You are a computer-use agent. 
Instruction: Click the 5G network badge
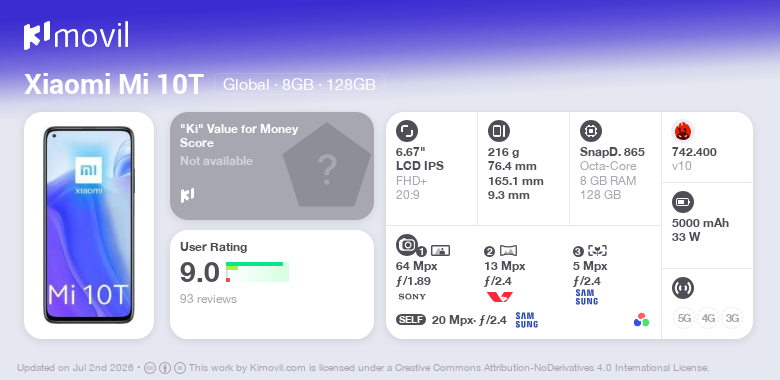coord(684,318)
